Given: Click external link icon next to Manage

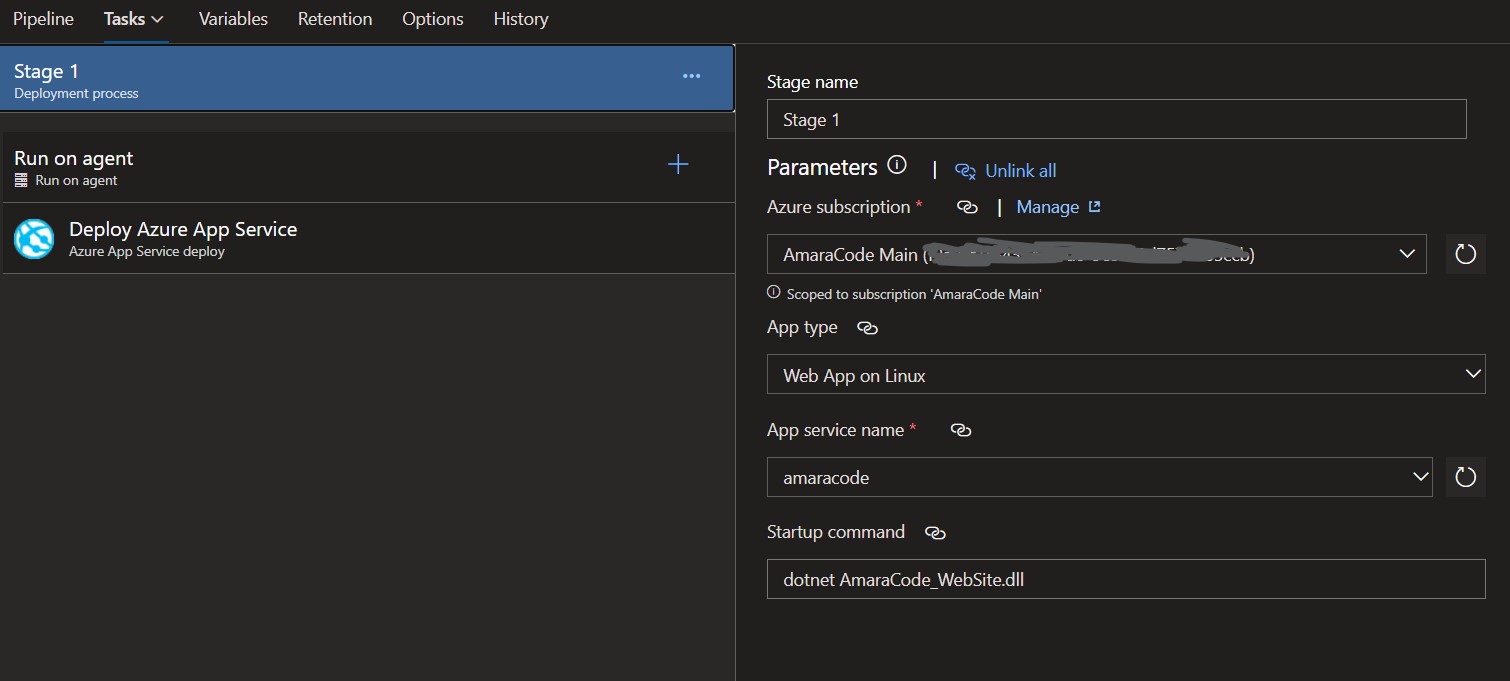Looking at the screenshot, I should (x=1094, y=206).
